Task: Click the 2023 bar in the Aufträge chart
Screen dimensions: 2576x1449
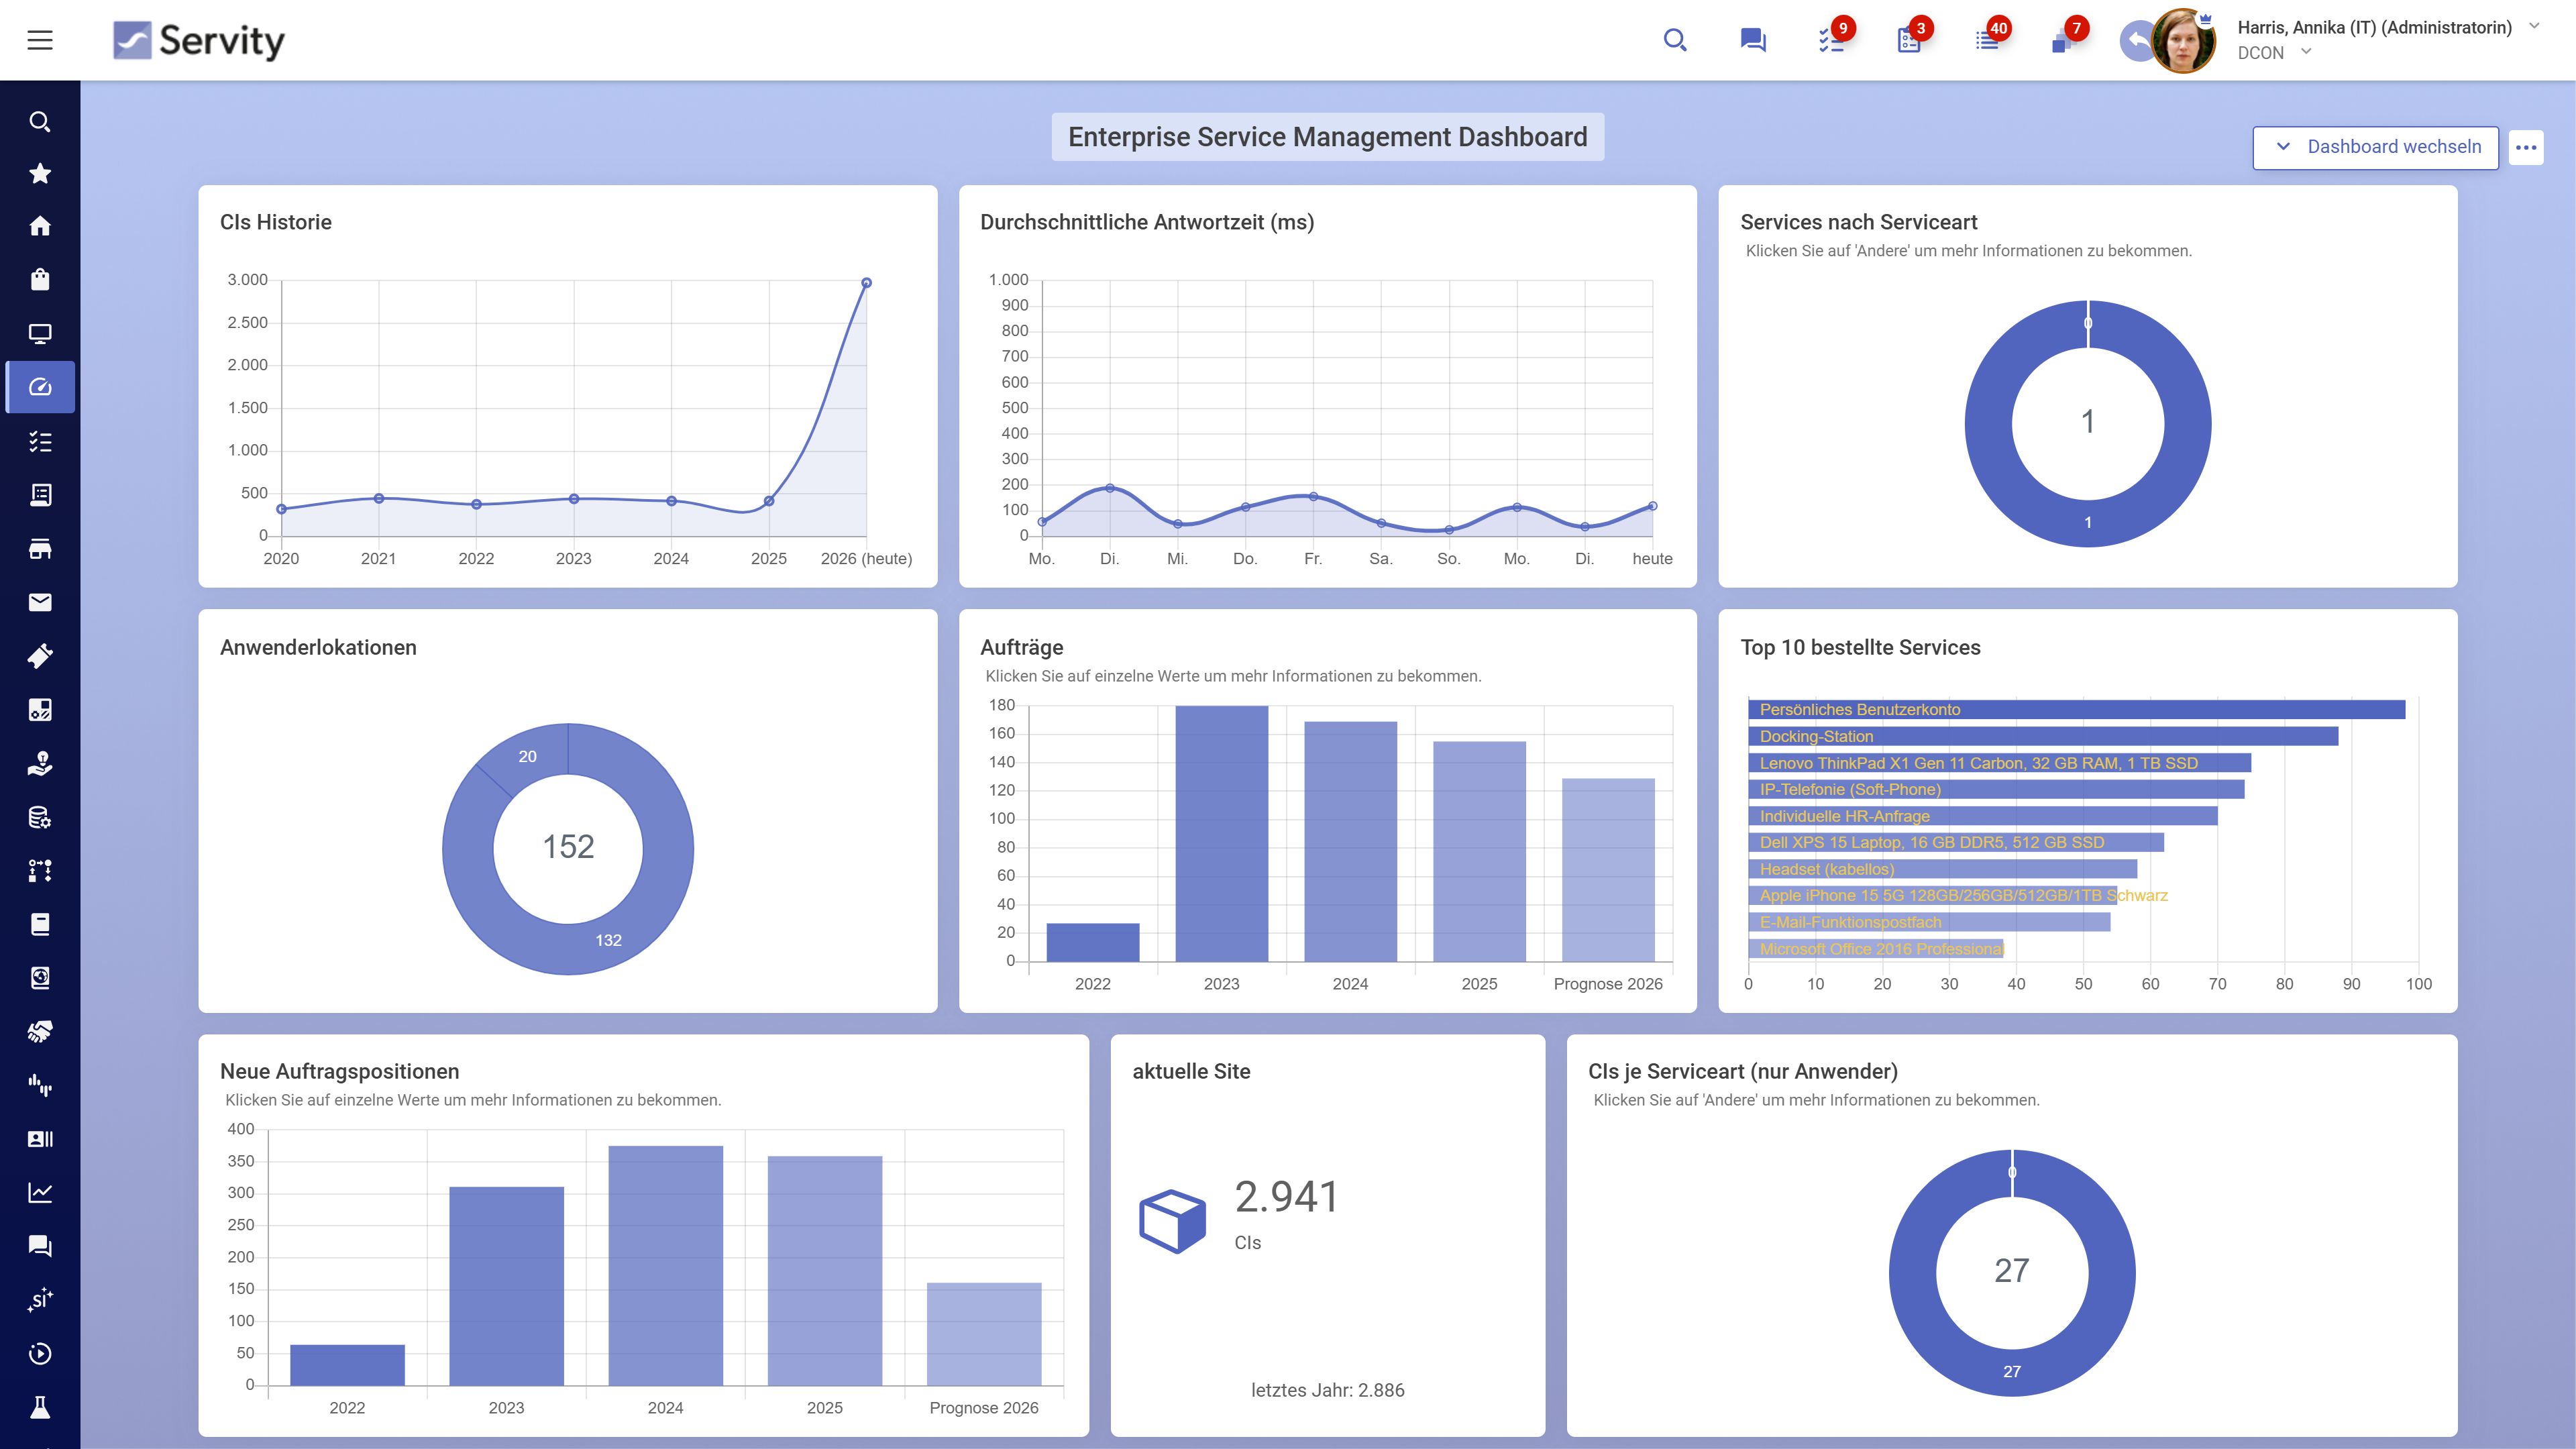Action: 1221,834
